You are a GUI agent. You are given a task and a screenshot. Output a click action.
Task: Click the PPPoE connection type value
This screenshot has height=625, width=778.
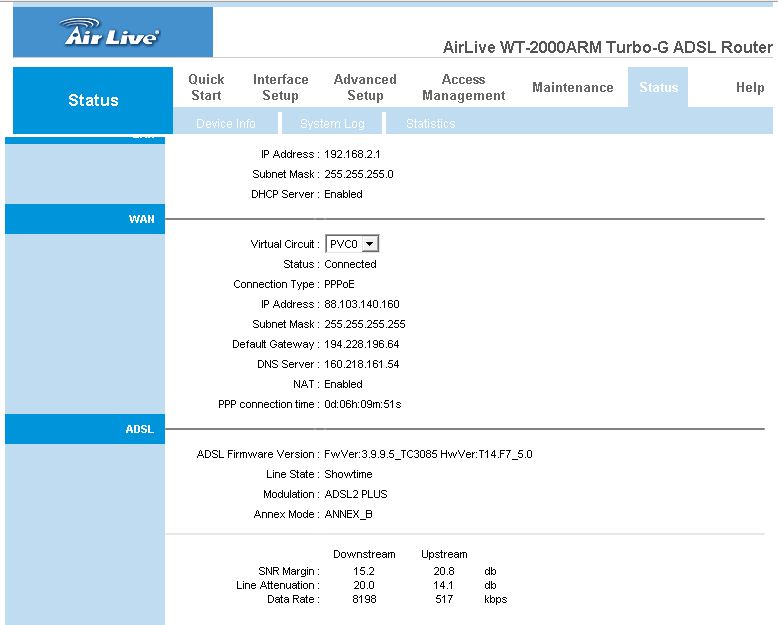tap(339, 284)
